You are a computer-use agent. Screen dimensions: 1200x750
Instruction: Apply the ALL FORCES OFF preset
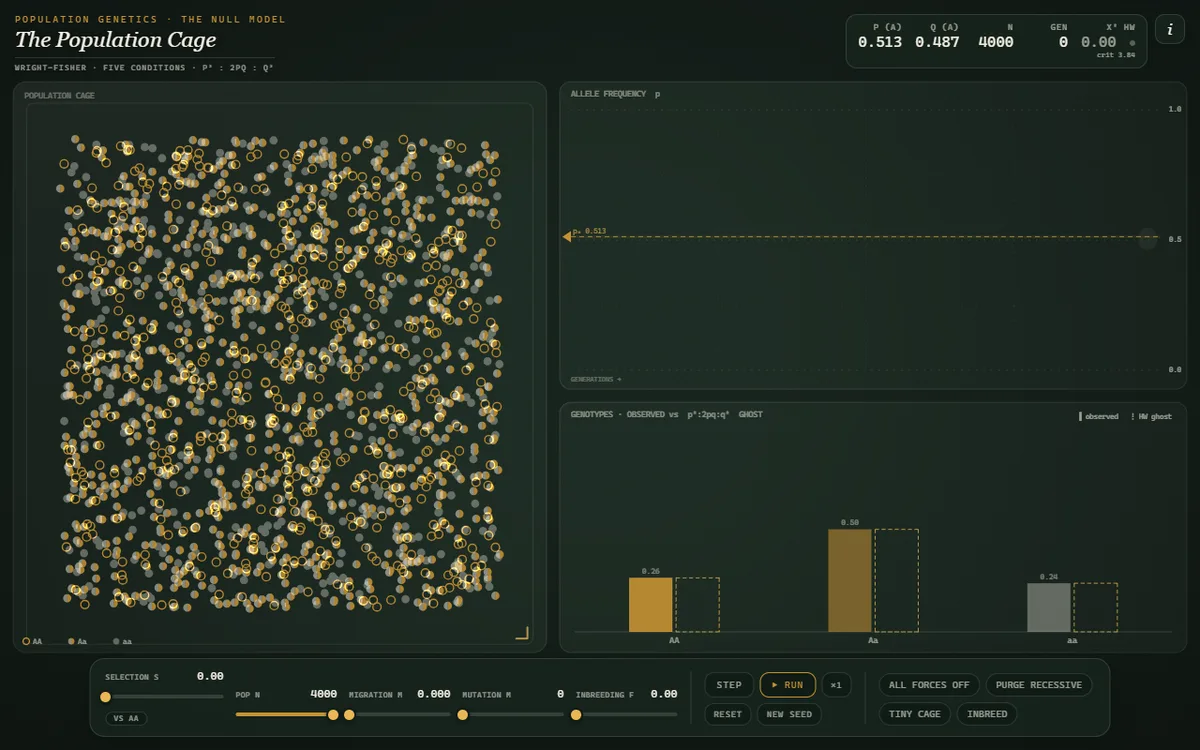929,685
